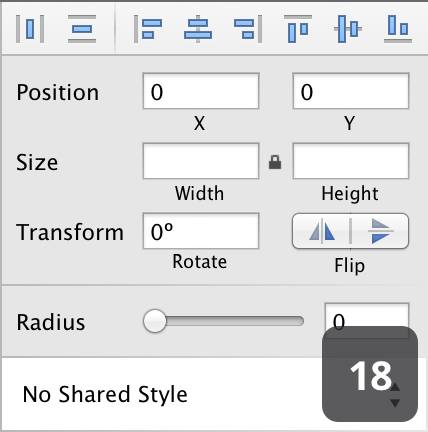This screenshot has width=428, height=432.
Task: Click the Radius slider knob
Action: pos(154,321)
